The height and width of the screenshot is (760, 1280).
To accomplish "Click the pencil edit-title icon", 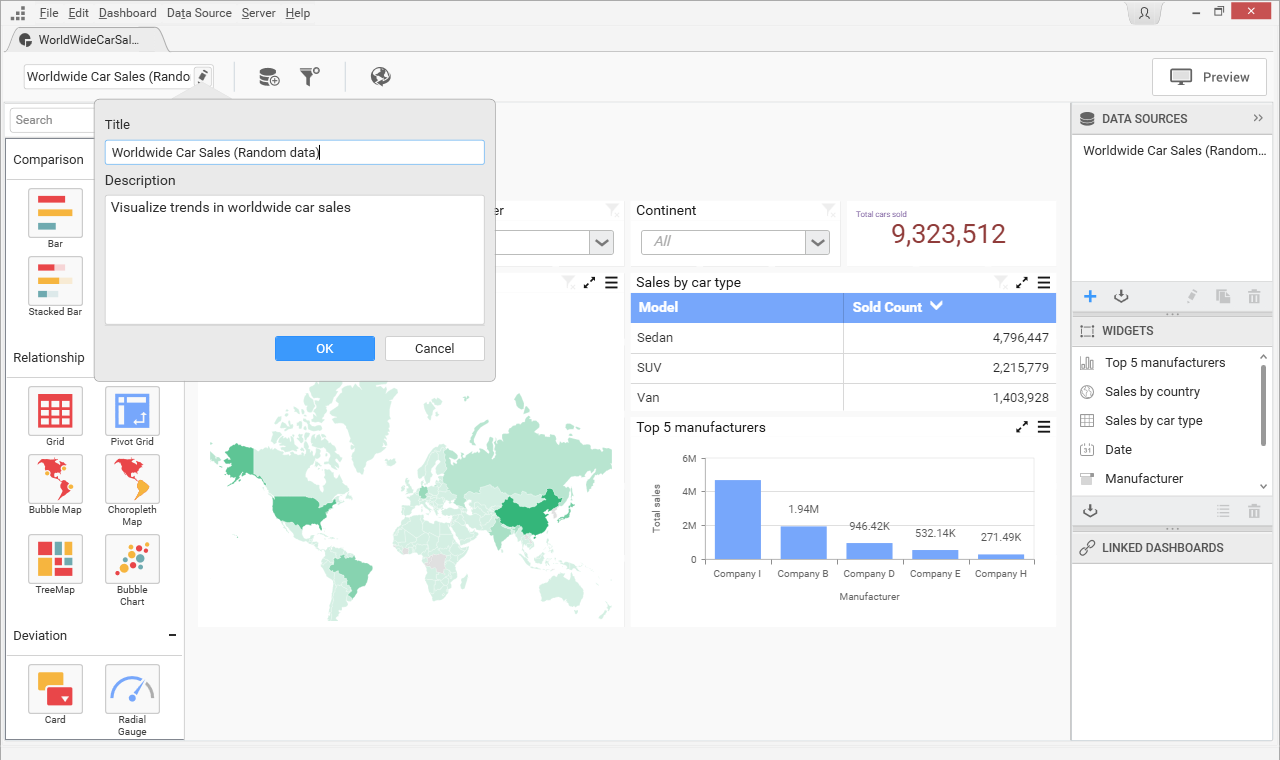I will point(202,76).
